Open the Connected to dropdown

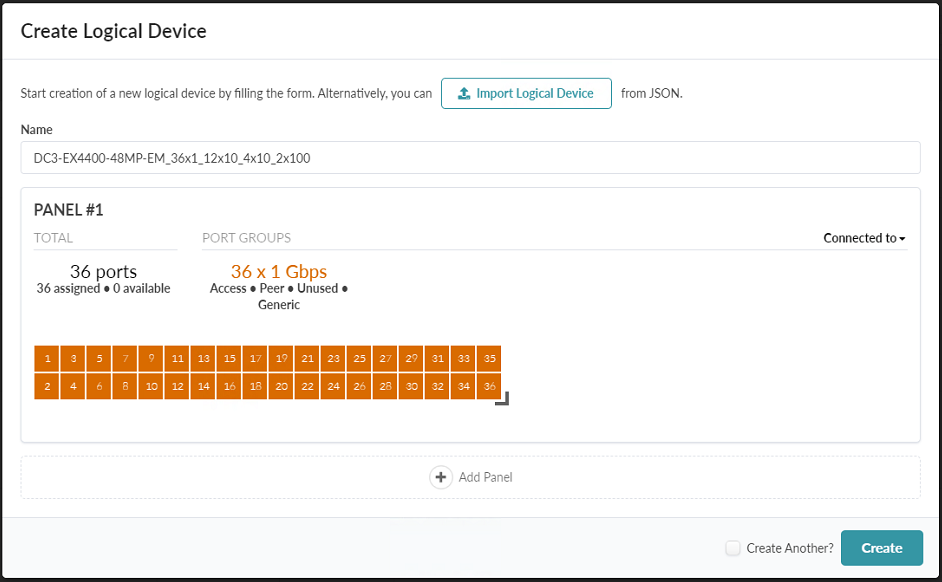(864, 238)
